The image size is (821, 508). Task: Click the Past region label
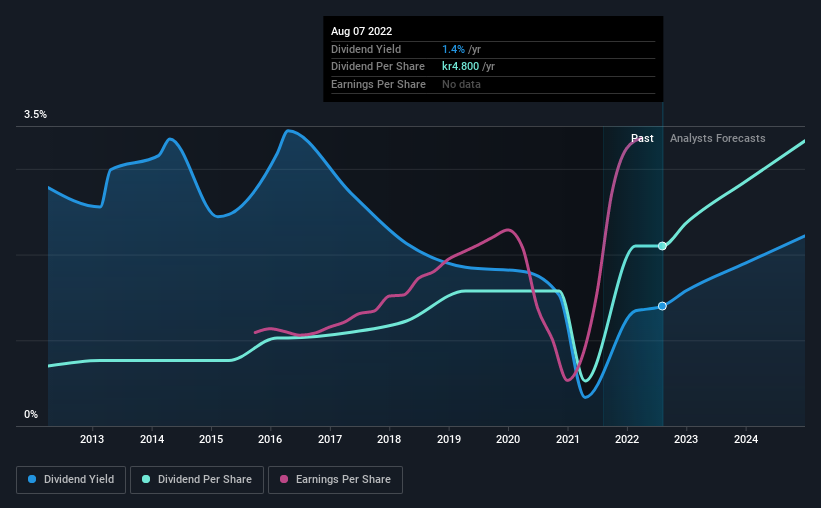click(642, 138)
